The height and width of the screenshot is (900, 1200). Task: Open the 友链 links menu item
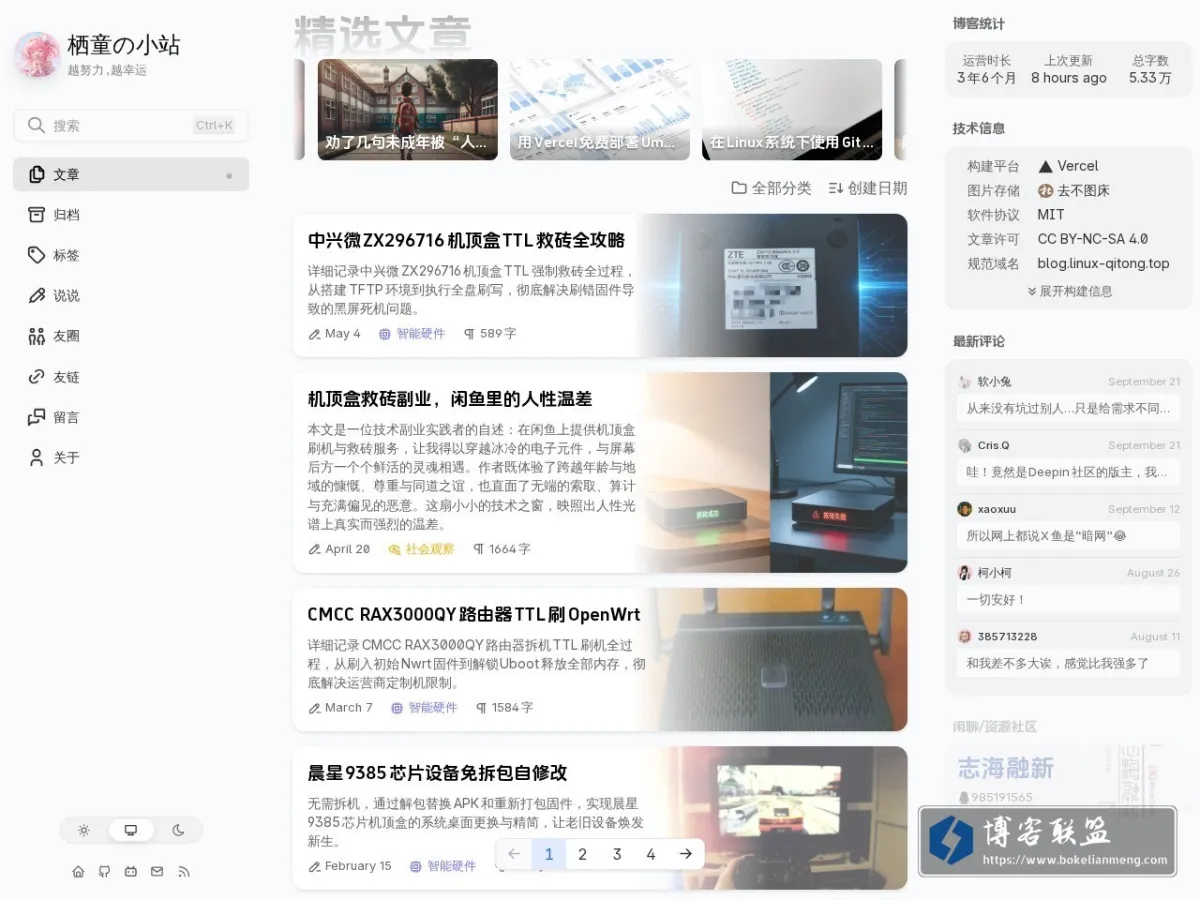131,377
